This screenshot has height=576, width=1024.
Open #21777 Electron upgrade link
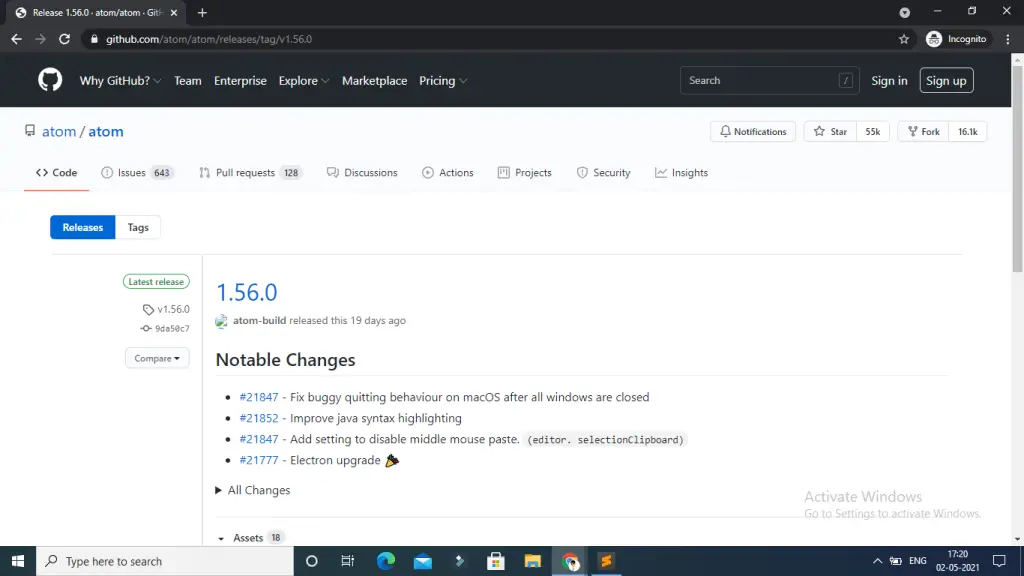pyautogui.click(x=259, y=460)
